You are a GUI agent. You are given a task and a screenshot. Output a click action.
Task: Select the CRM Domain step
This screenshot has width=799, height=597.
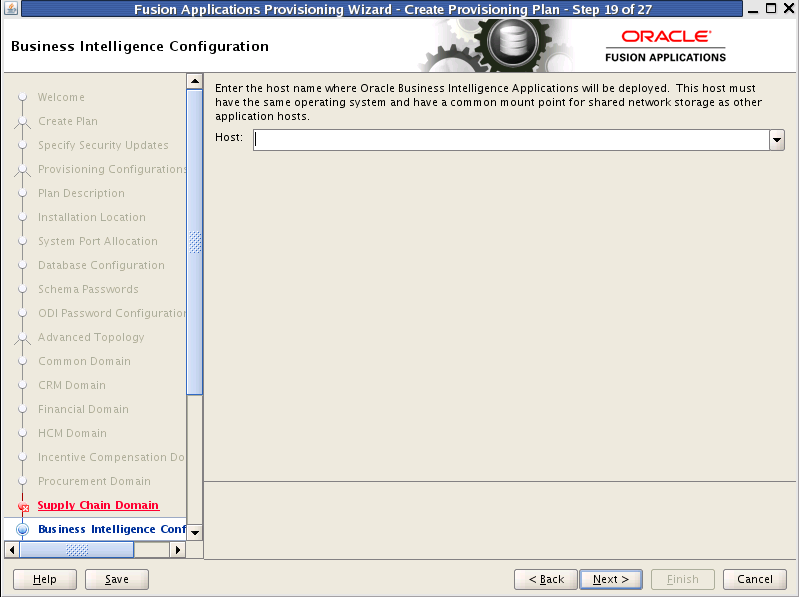(x=72, y=385)
